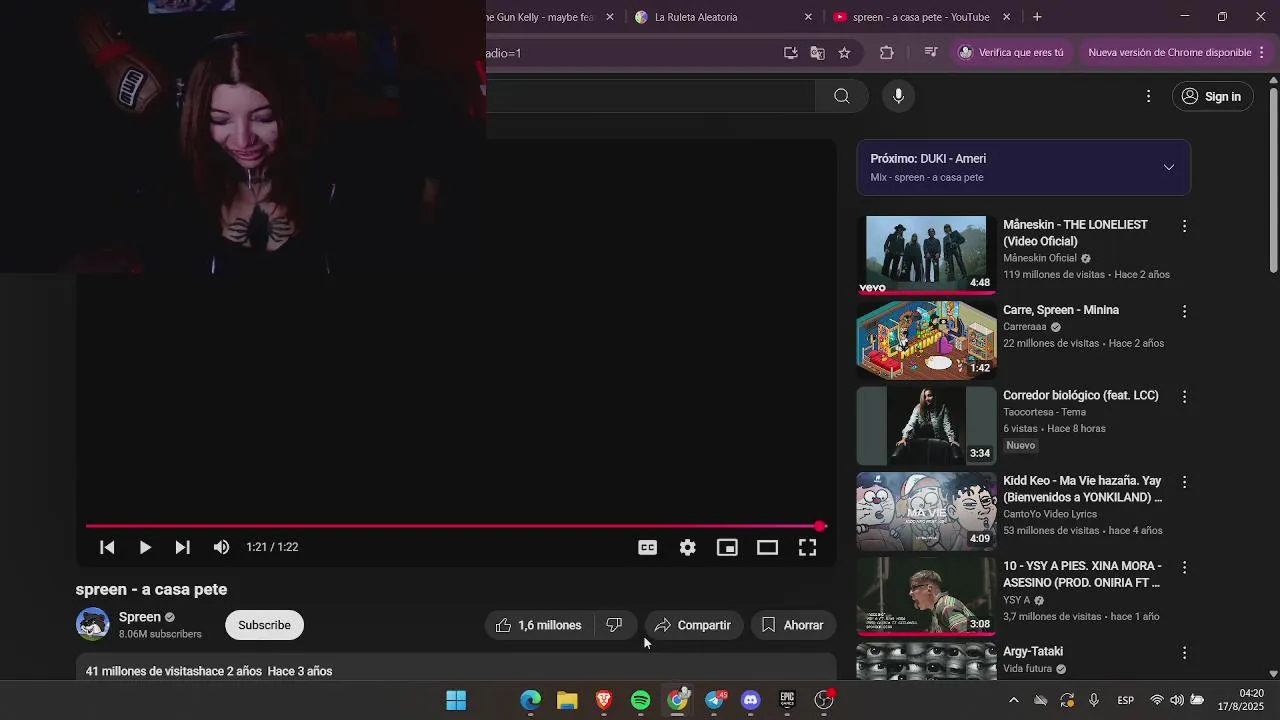Subscribe to the Spreen channel
Viewport: 1280px width, 720px height.
click(x=264, y=625)
